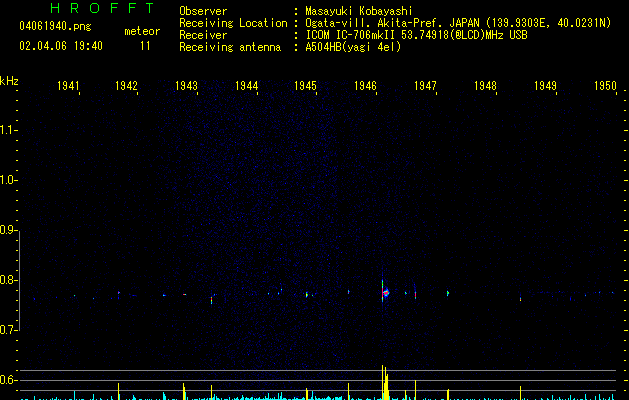
Task: Click the 1942 time axis label
Action: (x=126, y=86)
